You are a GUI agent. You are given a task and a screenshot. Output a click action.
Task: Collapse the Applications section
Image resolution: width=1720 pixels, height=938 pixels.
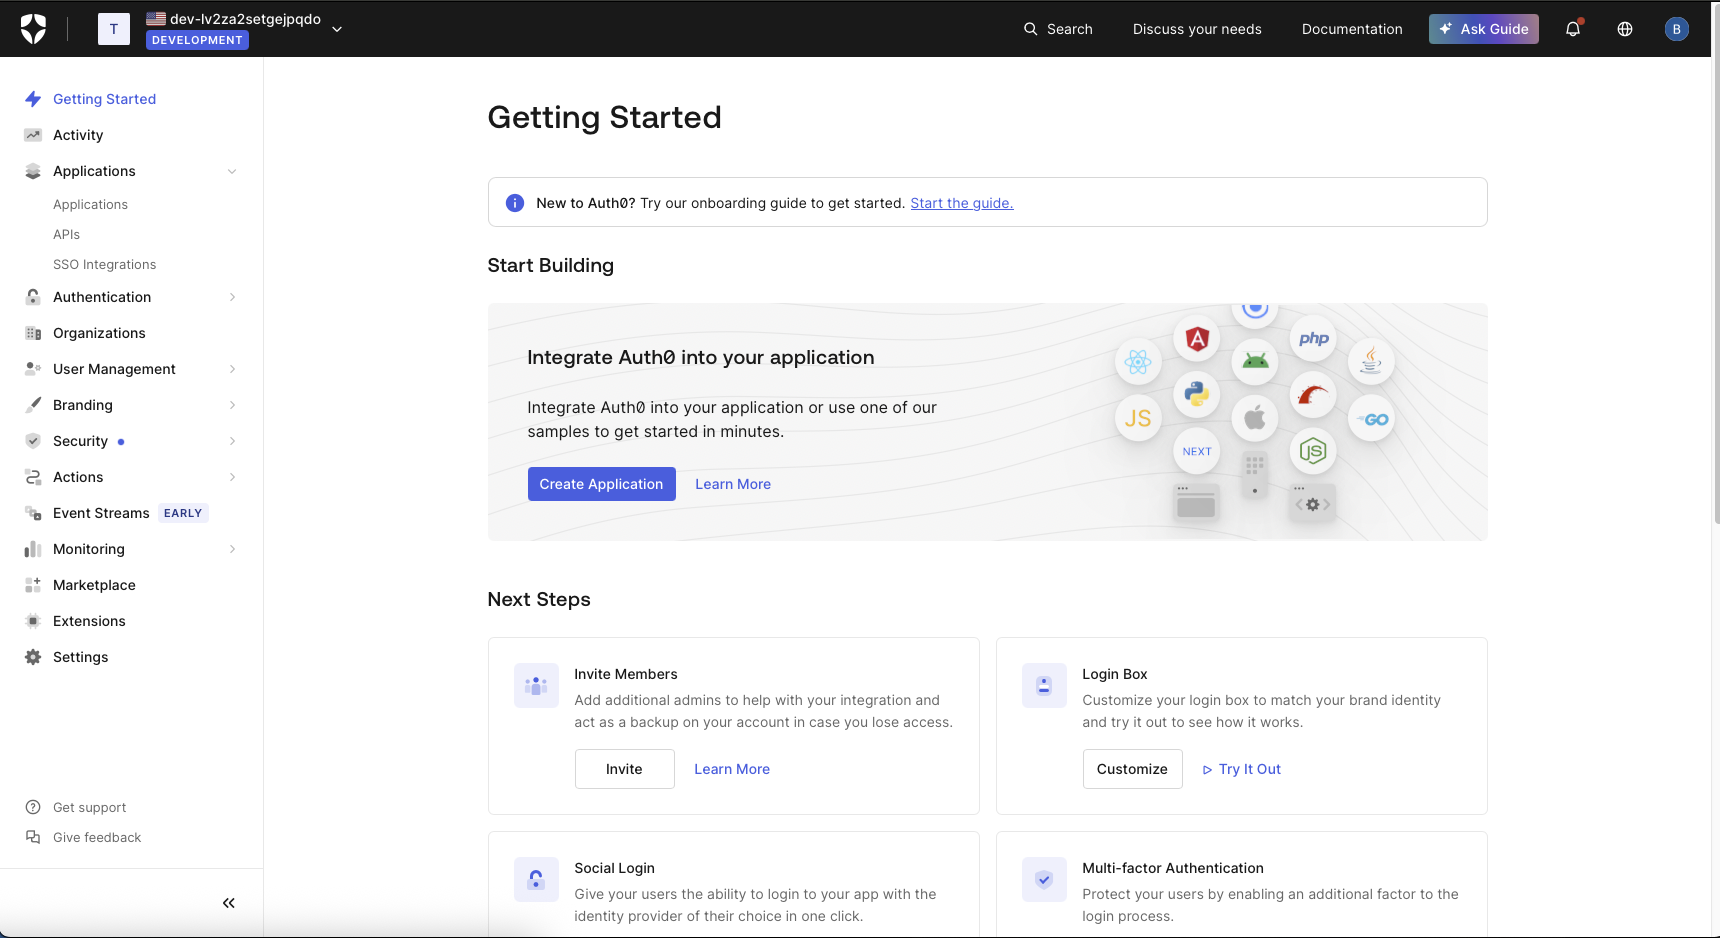(x=232, y=171)
